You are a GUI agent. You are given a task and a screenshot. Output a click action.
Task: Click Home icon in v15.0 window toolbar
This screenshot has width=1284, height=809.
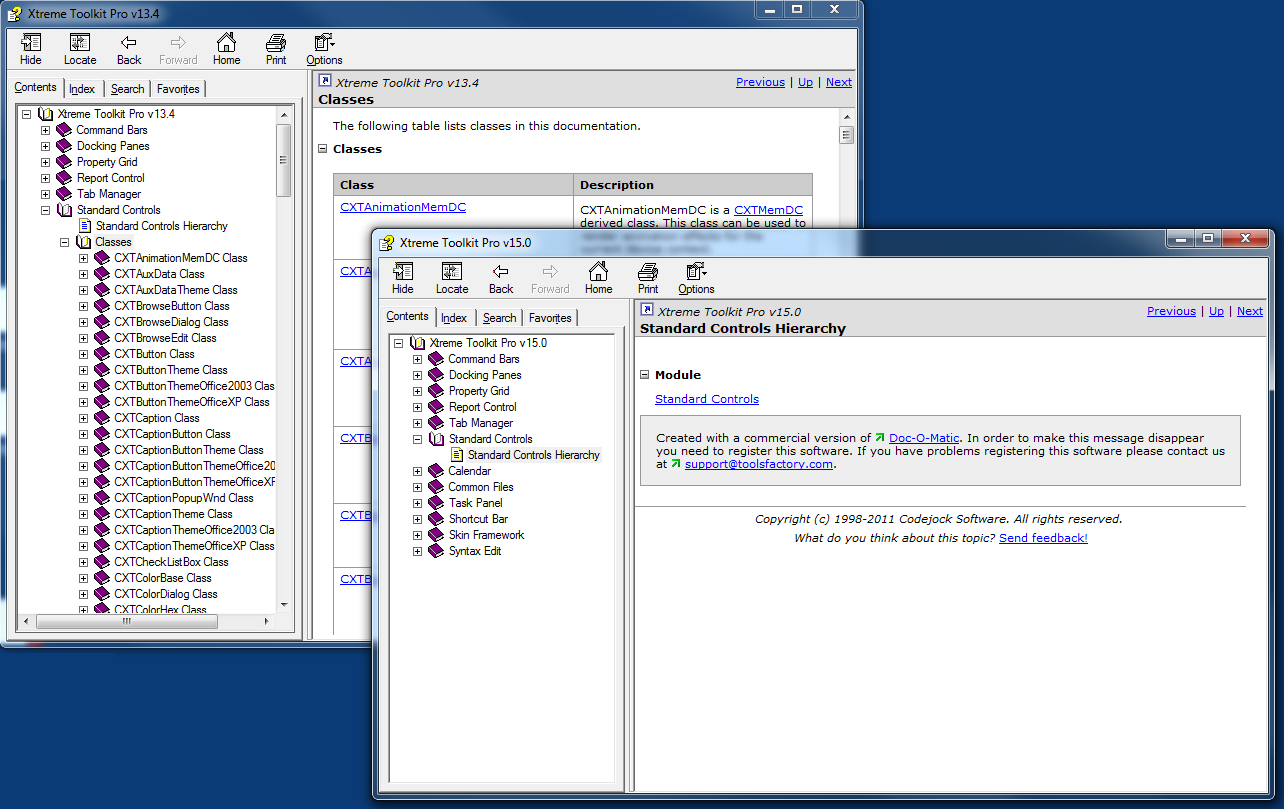click(x=598, y=271)
